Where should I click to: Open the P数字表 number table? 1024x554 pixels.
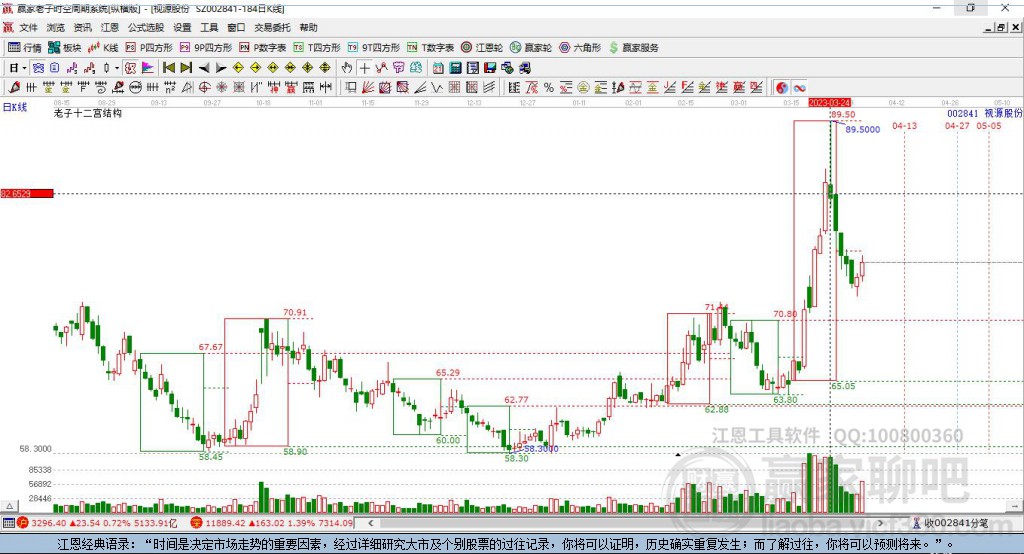tap(263, 48)
